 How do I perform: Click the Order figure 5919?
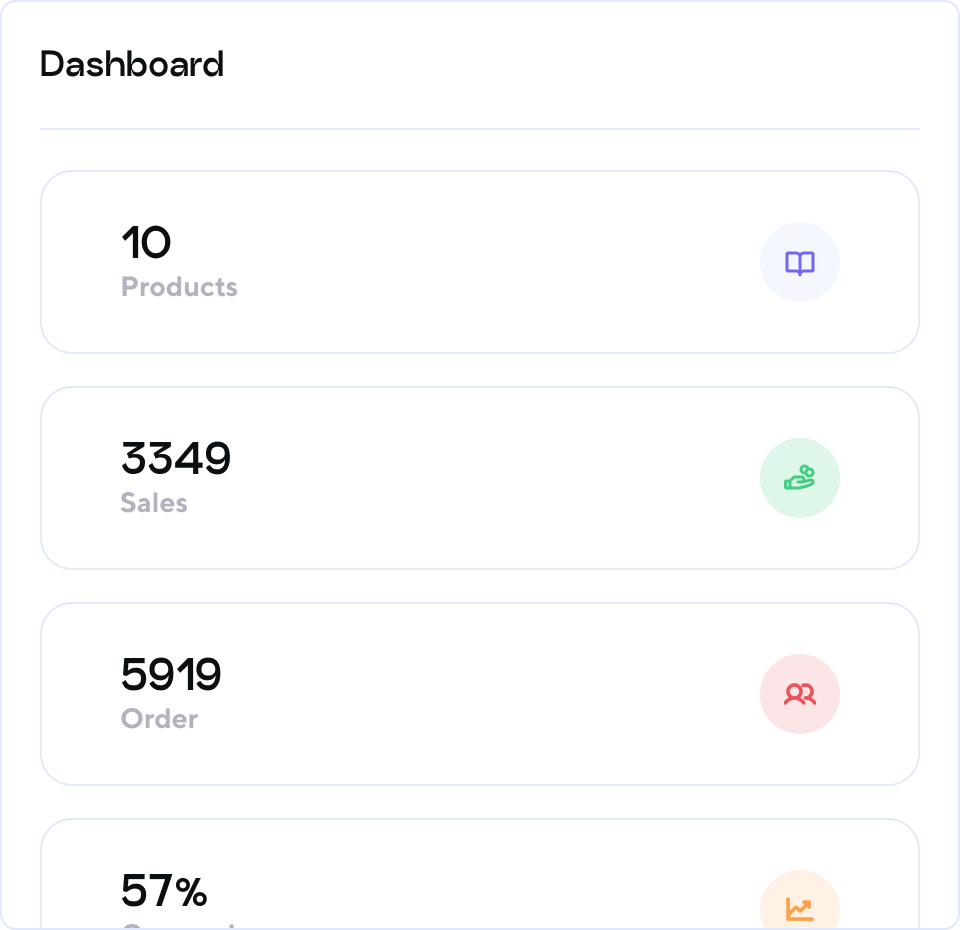tap(171, 675)
